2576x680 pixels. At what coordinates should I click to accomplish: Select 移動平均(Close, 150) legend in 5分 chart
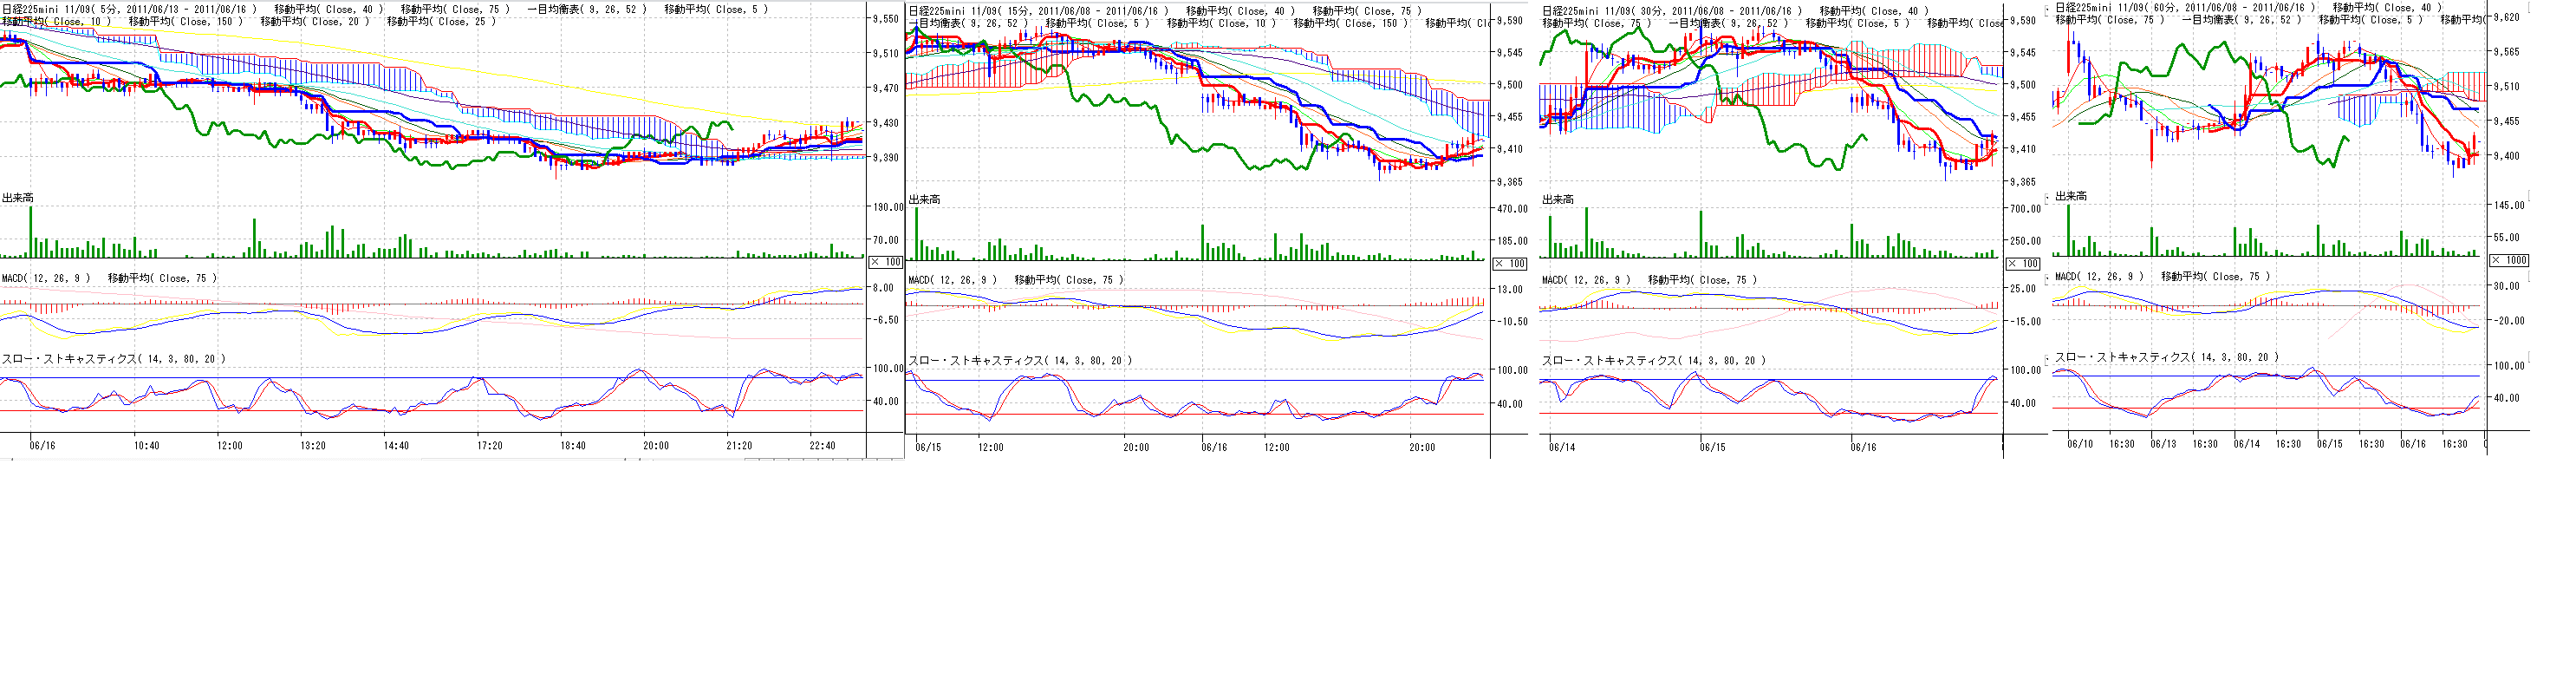point(186,21)
